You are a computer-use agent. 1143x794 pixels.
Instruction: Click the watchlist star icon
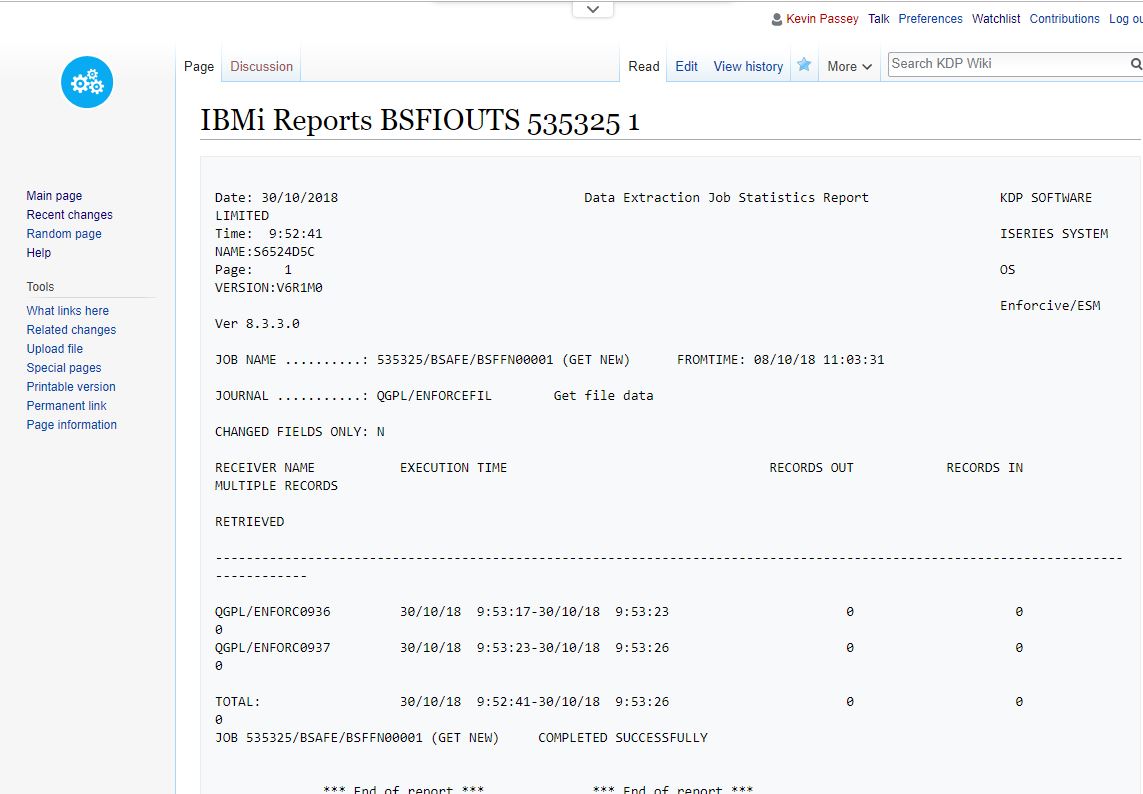(804, 65)
